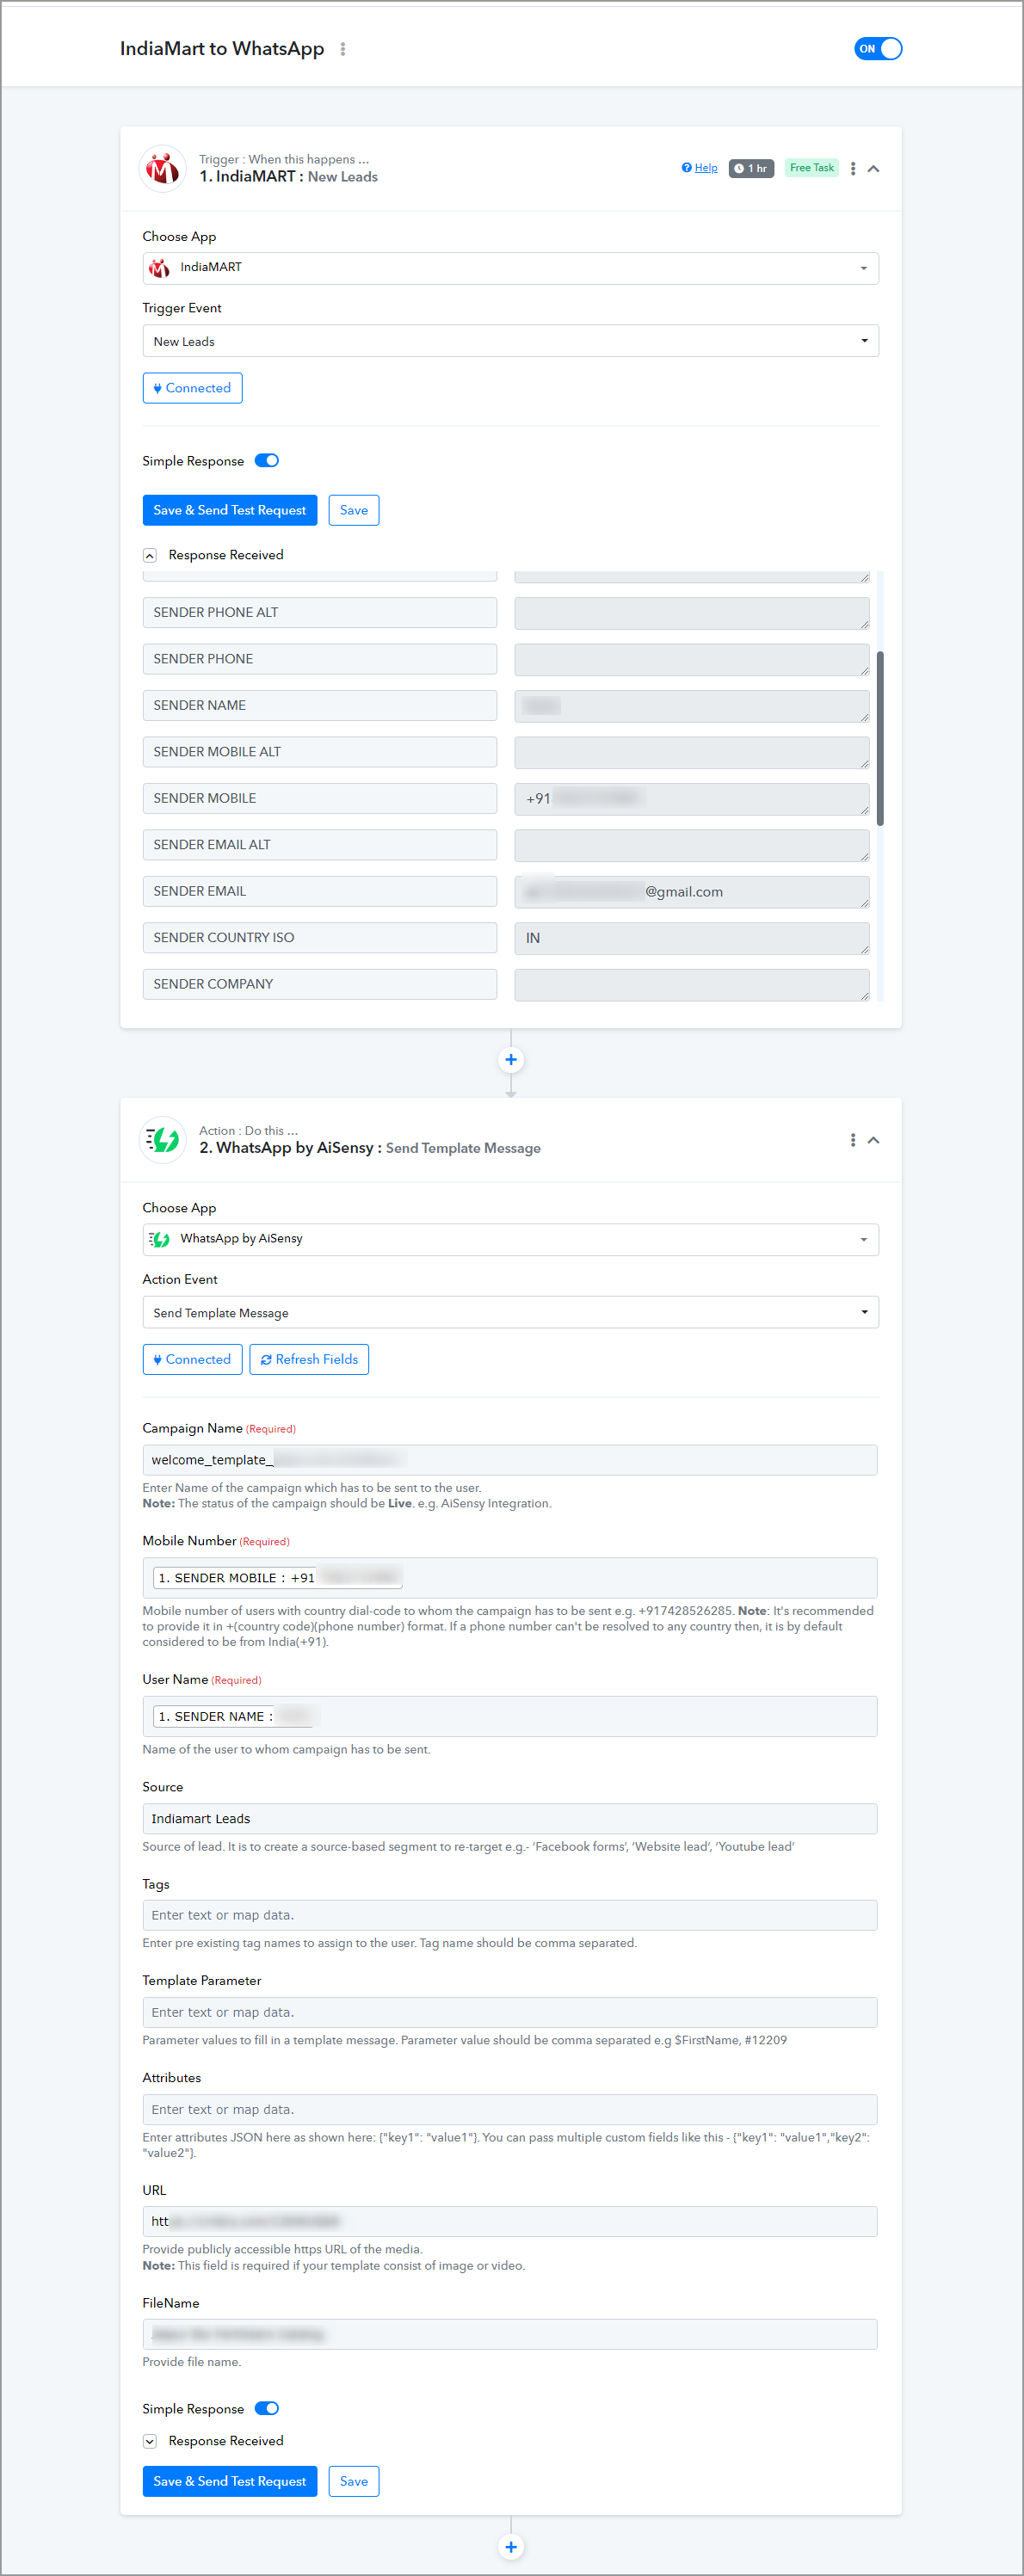Viewport: 1024px width, 2576px height.
Task: Click the IndiaMart to WhatsApp workflow title
Action: pos(222,49)
